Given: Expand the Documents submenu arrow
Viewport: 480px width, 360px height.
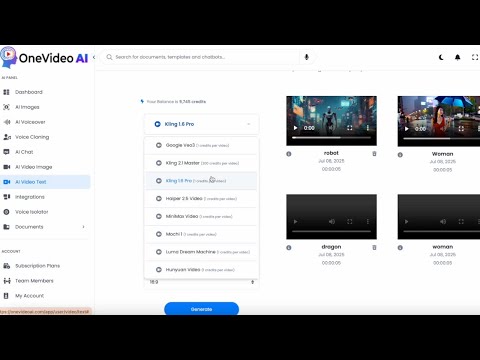Looking at the screenshot, I should pos(83,227).
